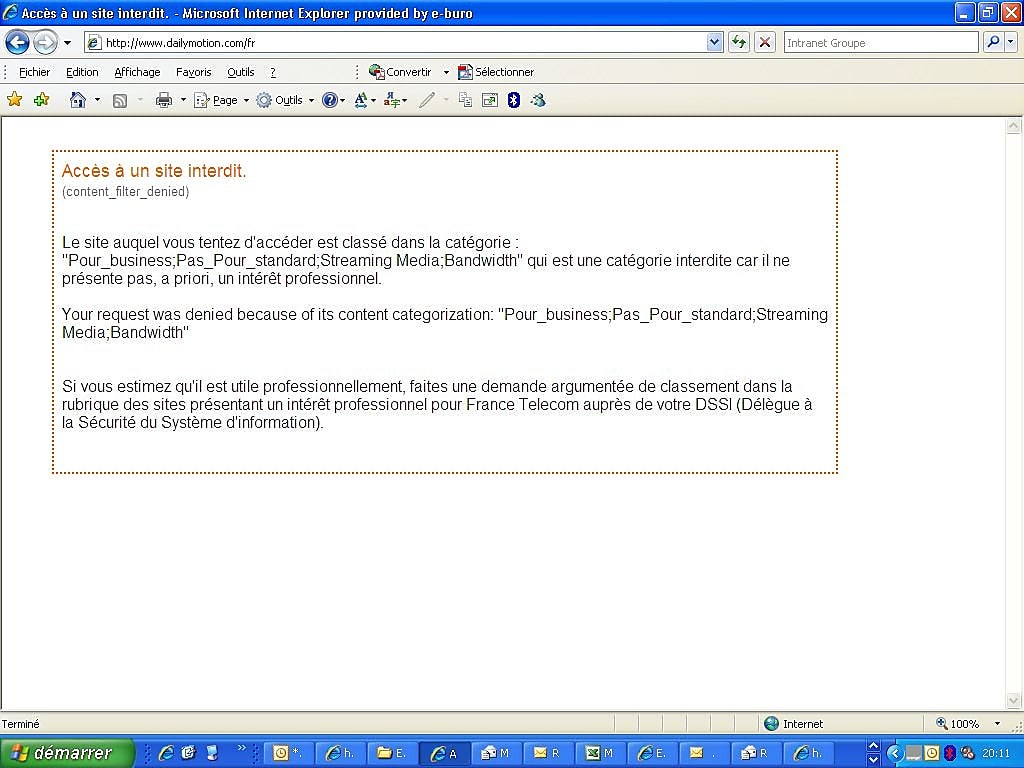Click the magnifier search button
The width and height of the screenshot is (1024, 768).
(993, 42)
